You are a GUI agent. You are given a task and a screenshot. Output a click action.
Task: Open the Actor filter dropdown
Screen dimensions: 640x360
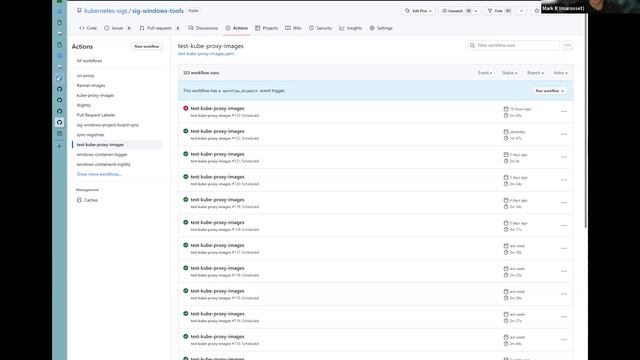(560, 73)
